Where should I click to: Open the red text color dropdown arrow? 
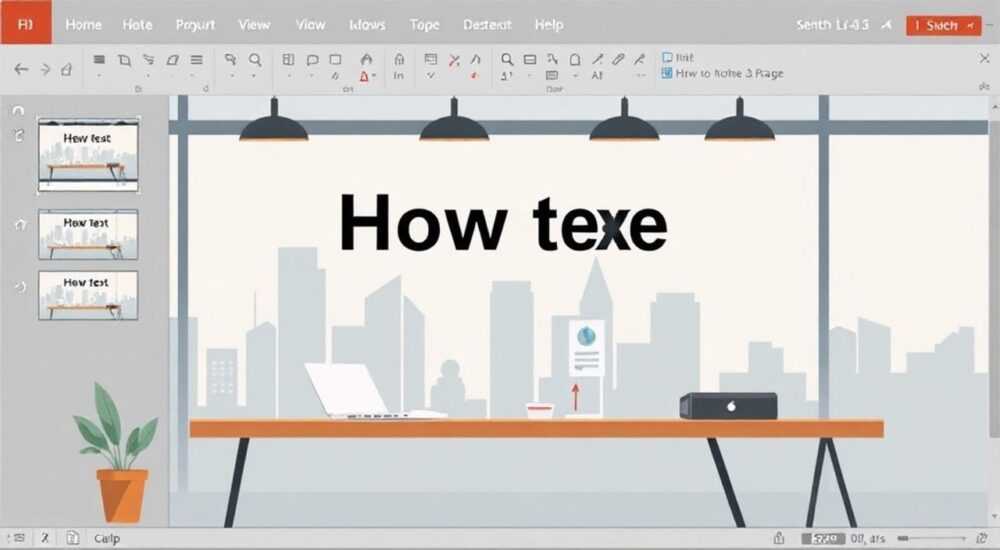point(374,76)
